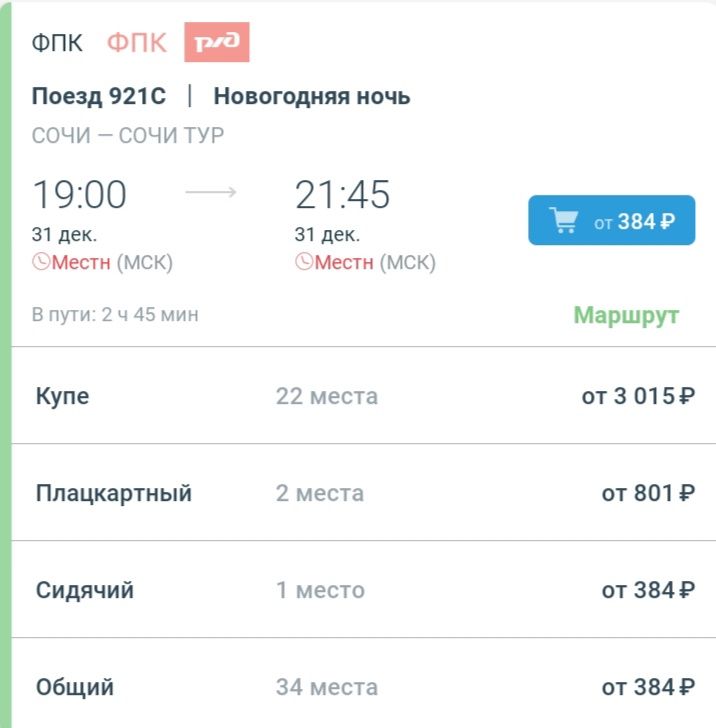Click the red RZD logo icon
Screen dimensions: 716x728
coord(217,42)
